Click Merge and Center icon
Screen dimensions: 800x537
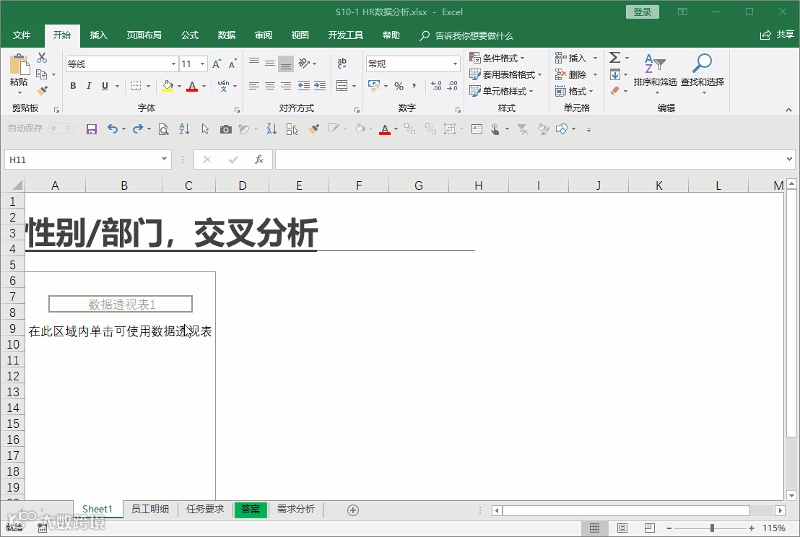click(x=341, y=86)
